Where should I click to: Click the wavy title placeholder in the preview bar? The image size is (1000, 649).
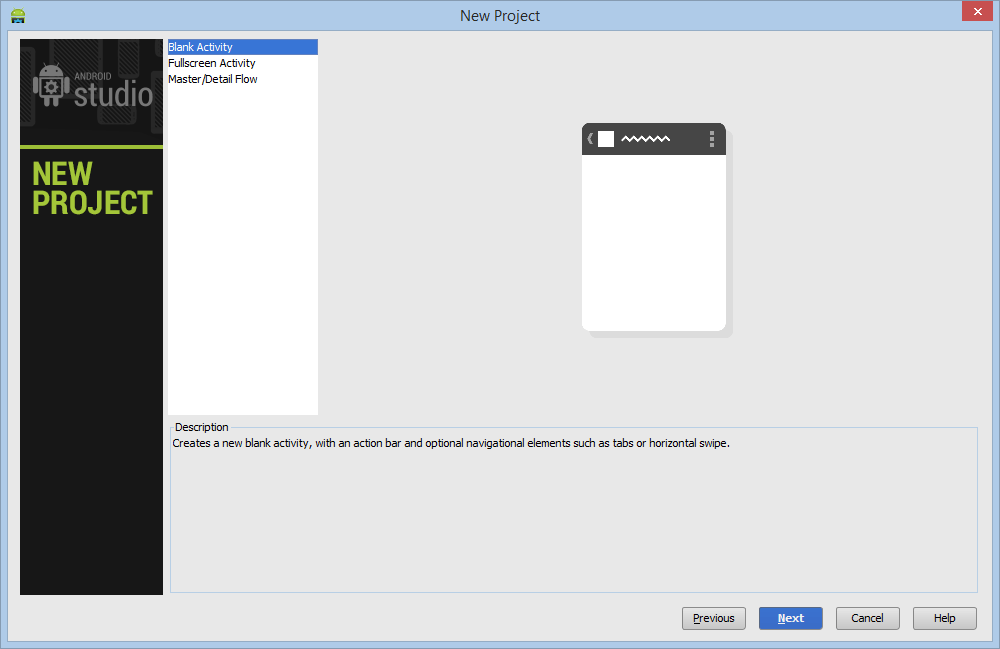[x=645, y=139]
